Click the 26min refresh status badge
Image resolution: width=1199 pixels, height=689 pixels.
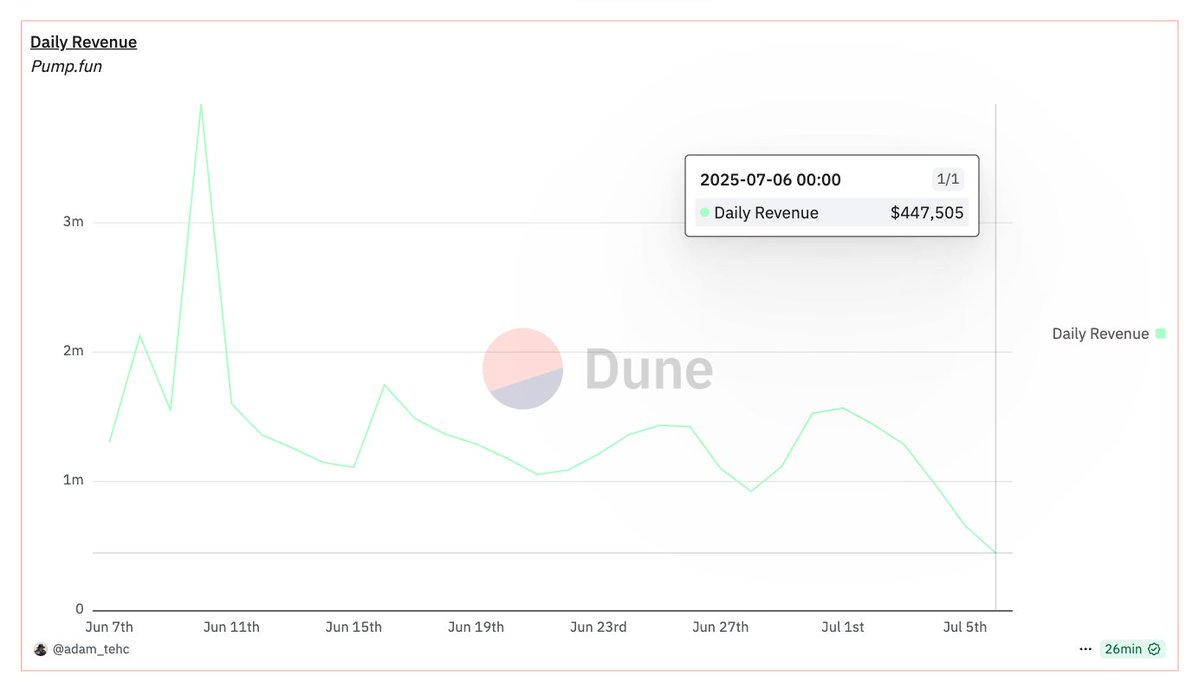point(1132,649)
